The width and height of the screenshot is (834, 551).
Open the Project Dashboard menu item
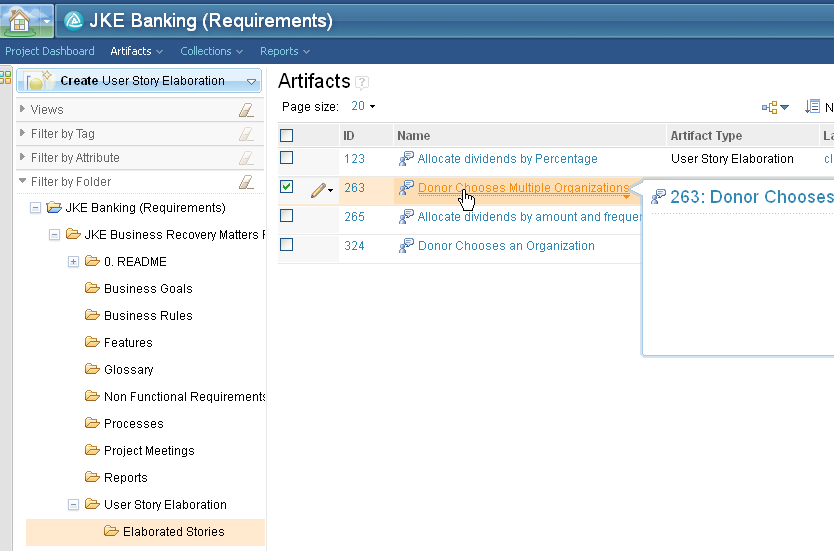[49, 51]
